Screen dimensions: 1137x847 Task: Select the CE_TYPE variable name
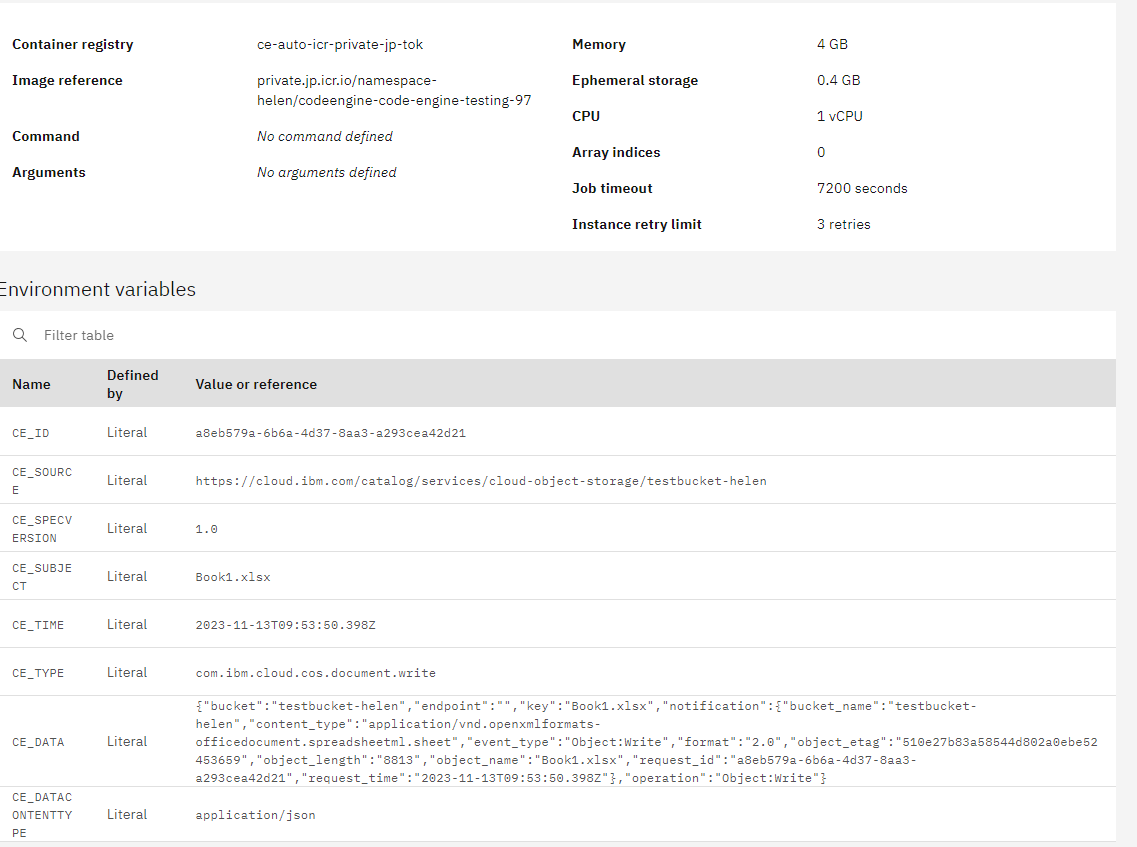point(38,673)
